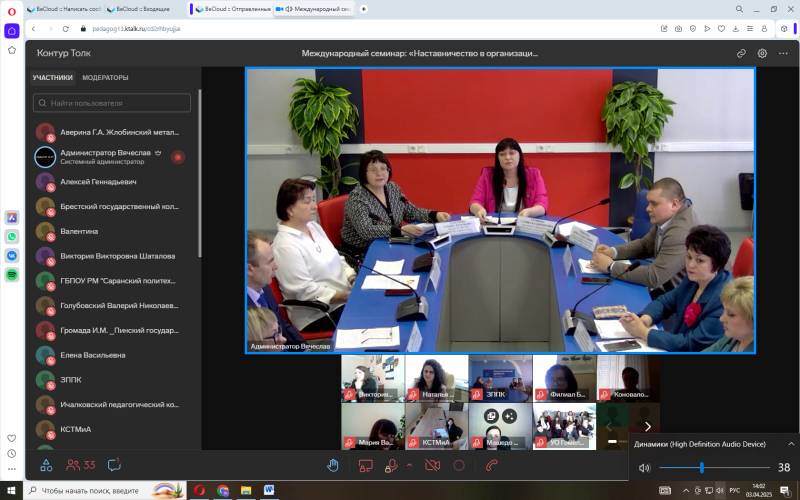The height and width of the screenshot is (500, 800).
Task: Switch to the УЧАСТНИКИ tab
Action: tap(53, 78)
